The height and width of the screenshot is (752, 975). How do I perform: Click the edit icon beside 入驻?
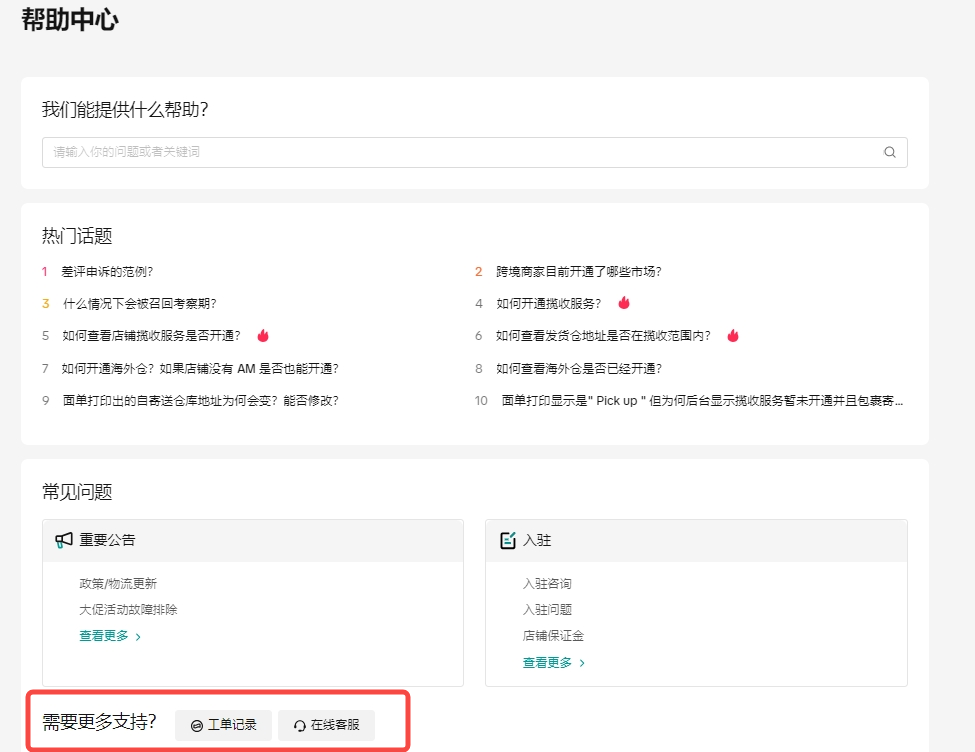[x=508, y=540]
